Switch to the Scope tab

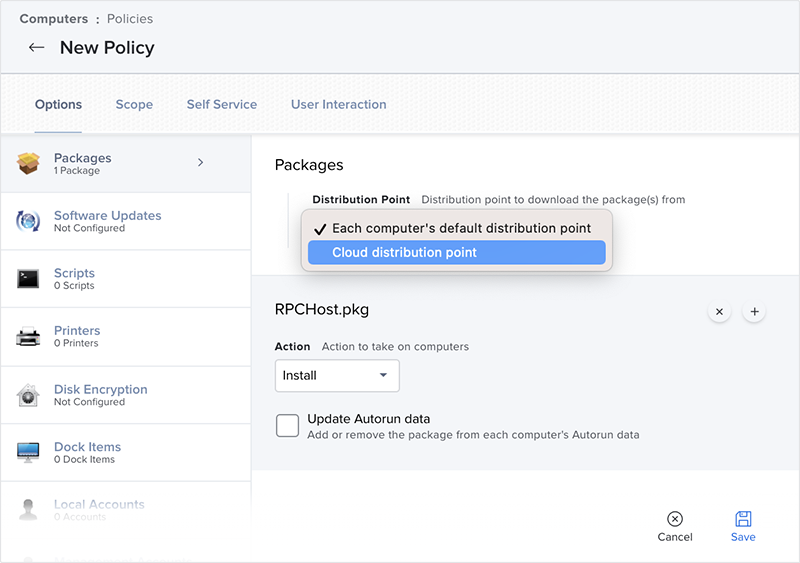[134, 104]
